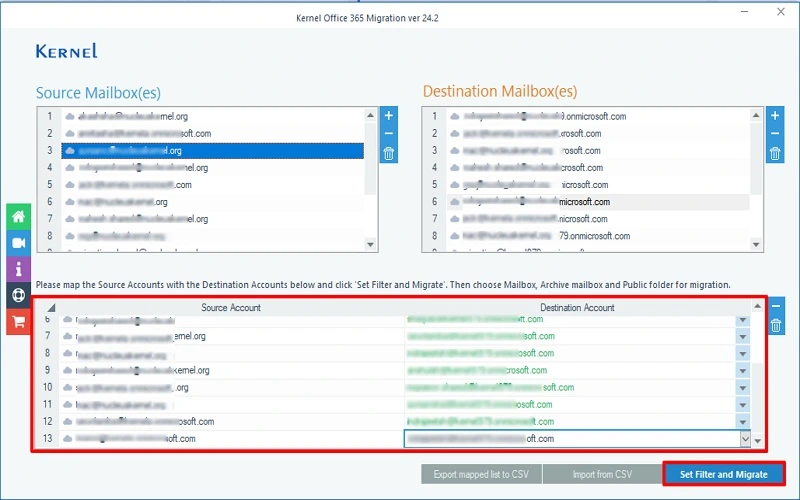Click the Kernel logo

(66, 51)
